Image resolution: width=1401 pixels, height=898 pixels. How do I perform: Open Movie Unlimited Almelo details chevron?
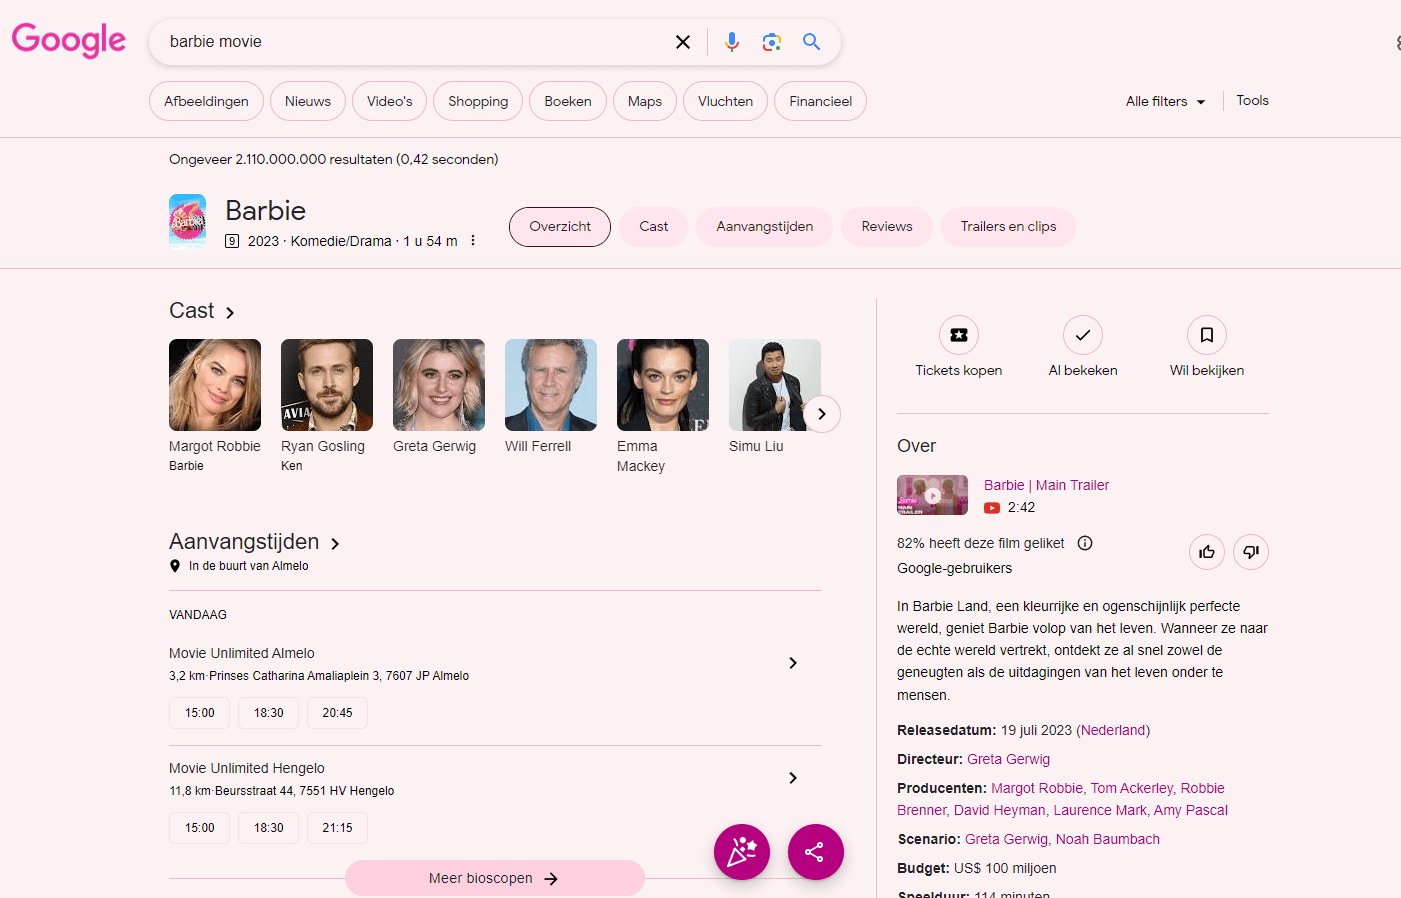coord(793,663)
